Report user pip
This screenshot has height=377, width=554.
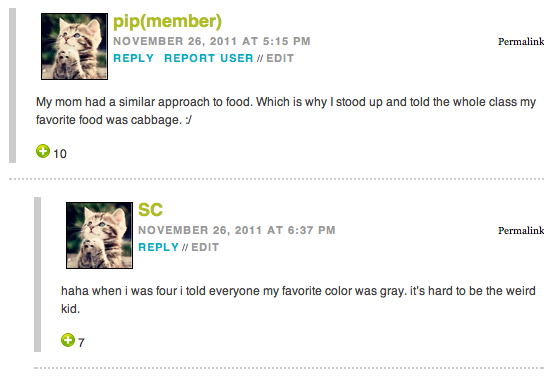tap(209, 58)
